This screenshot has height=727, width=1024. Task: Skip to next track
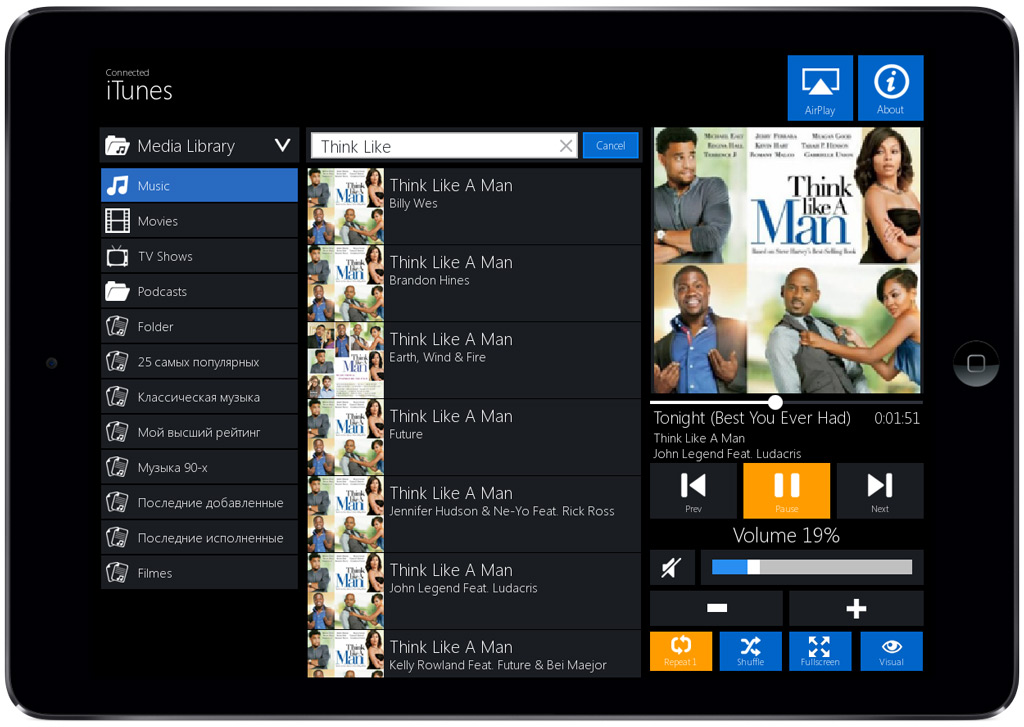coord(879,490)
